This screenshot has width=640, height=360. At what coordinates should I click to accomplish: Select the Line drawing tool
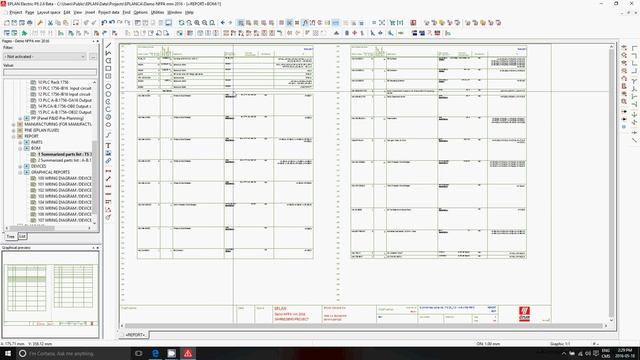point(108,45)
